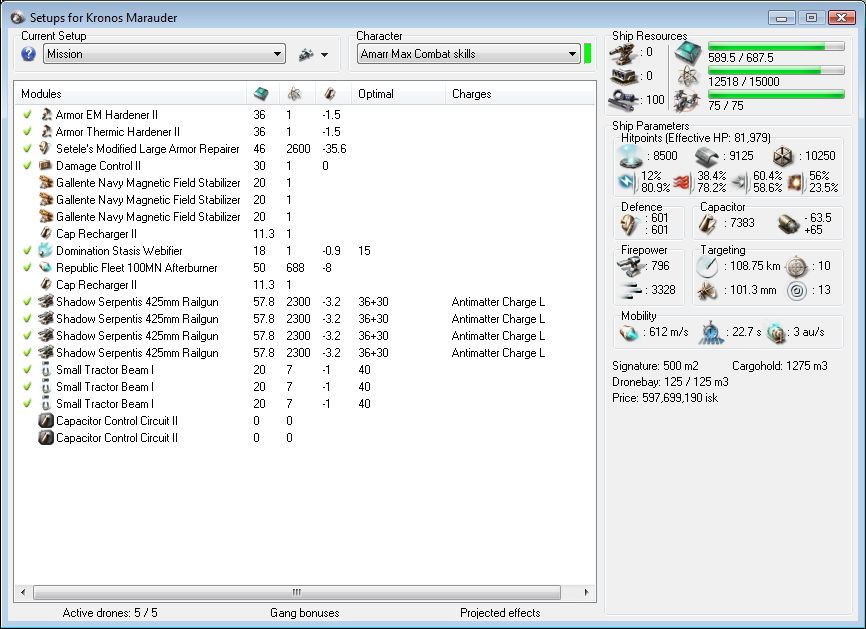Viewport: 866px width, 629px height.
Task: Sort by the Optimal column header
Action: (x=398, y=94)
